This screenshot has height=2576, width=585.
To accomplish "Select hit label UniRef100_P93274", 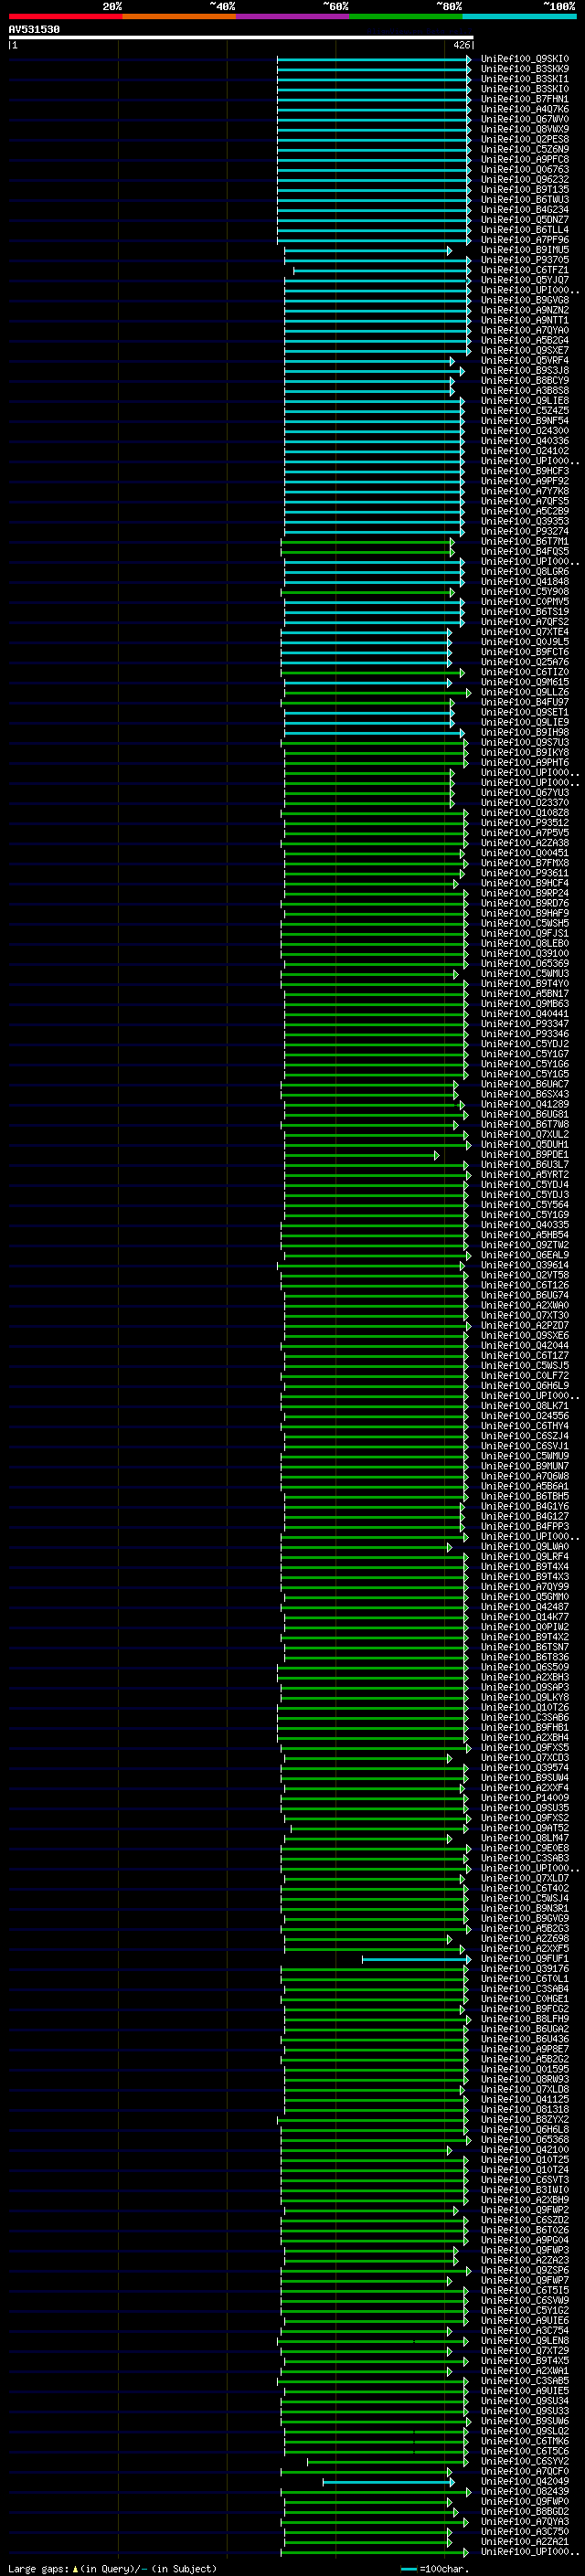I will coord(524,532).
